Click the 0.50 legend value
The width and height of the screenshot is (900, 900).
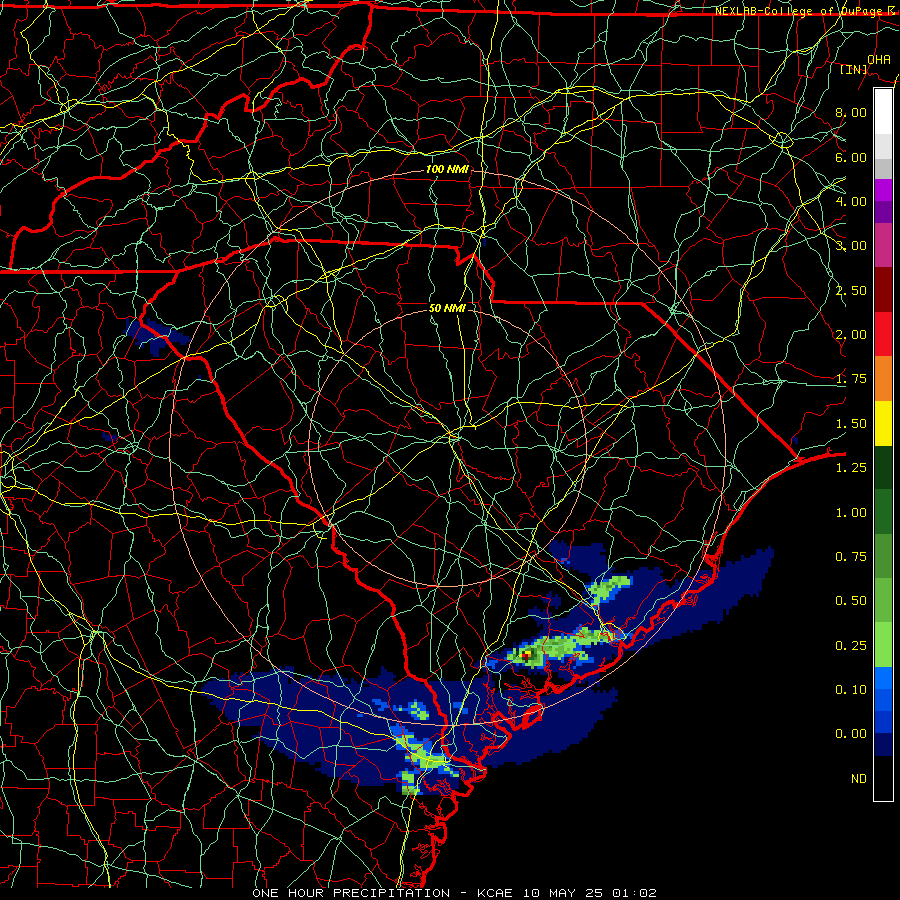click(851, 601)
